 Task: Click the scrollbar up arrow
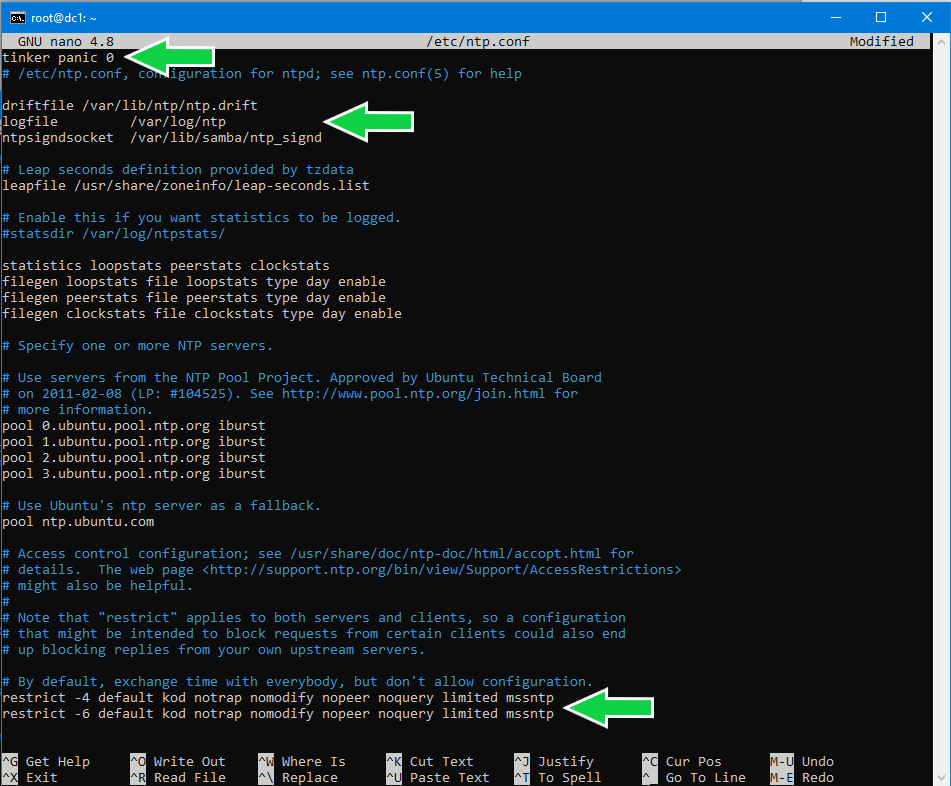[941, 42]
